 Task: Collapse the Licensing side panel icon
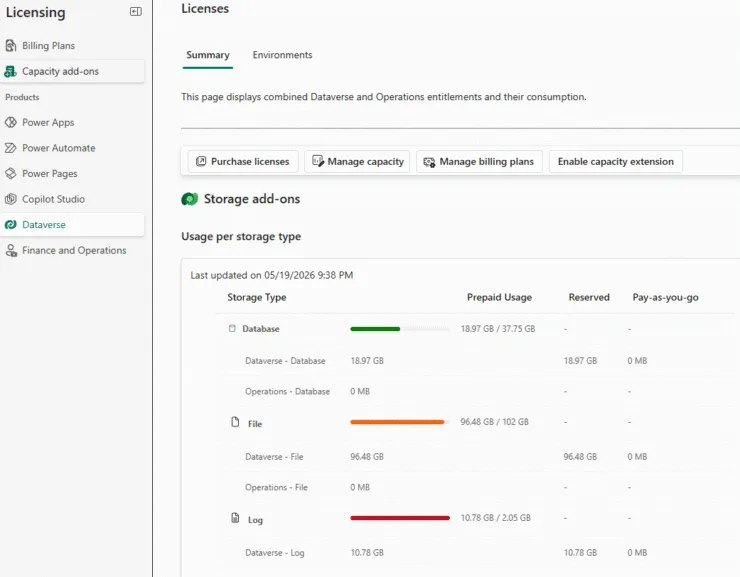135,11
